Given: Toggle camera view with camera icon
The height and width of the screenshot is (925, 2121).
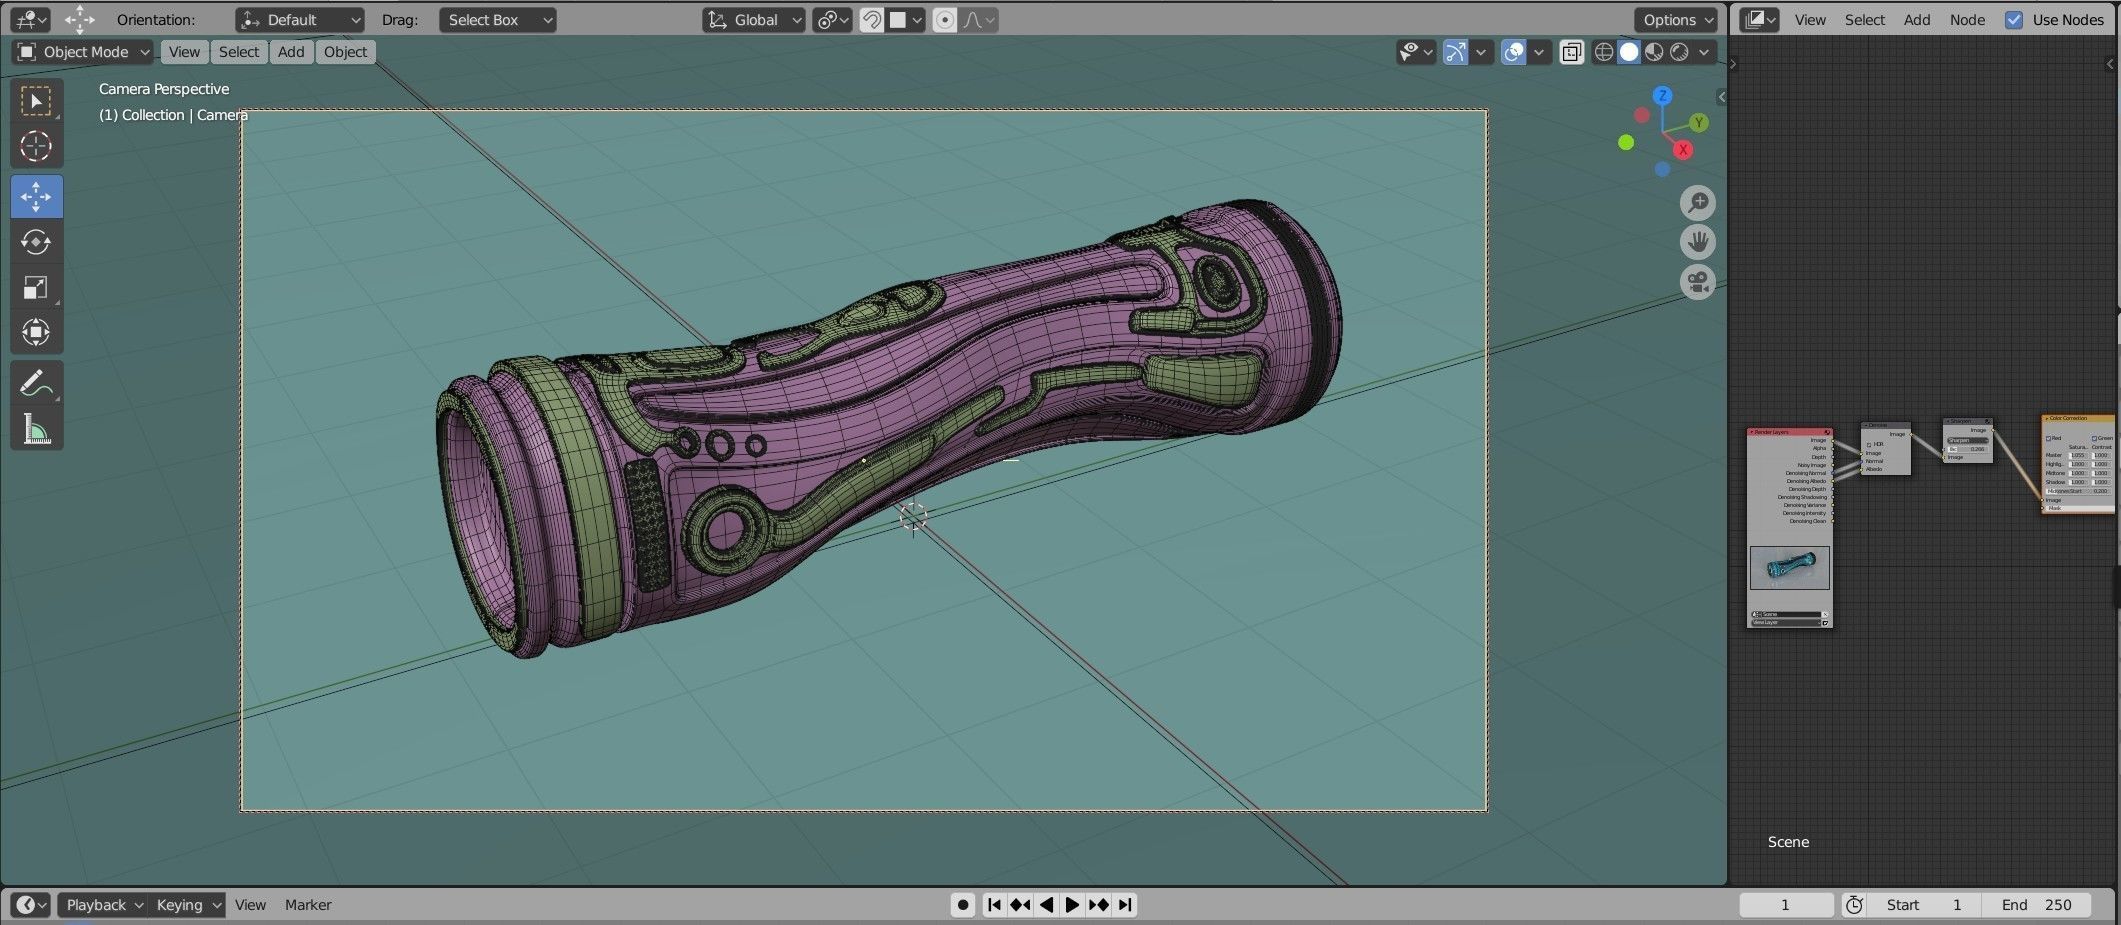Looking at the screenshot, I should (1697, 282).
